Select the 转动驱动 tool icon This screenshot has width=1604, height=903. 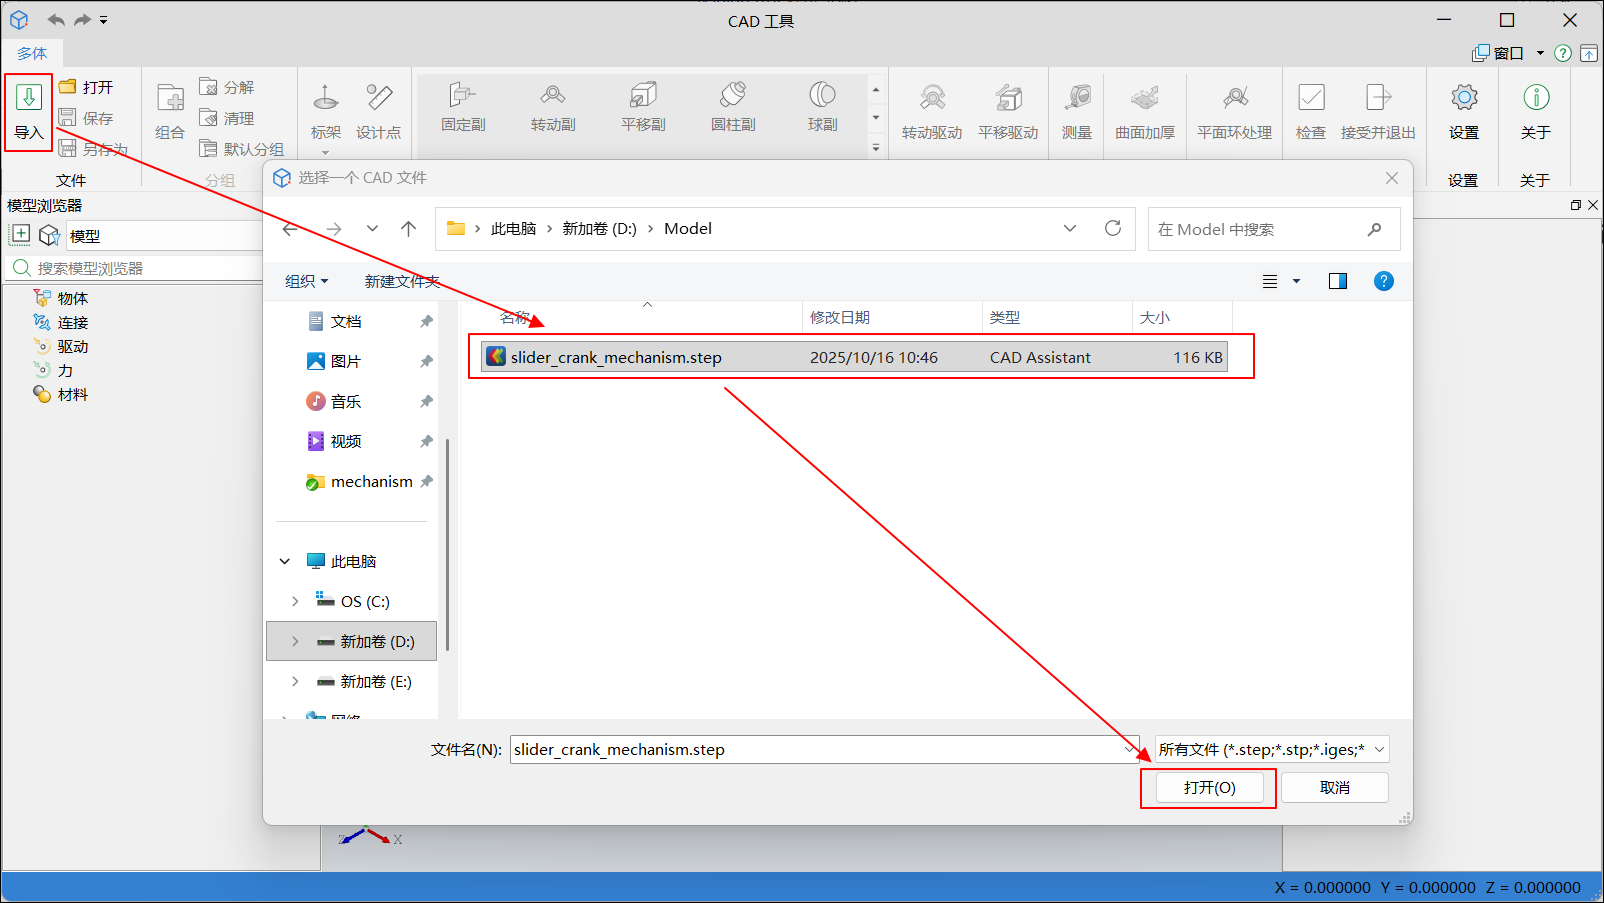(932, 98)
